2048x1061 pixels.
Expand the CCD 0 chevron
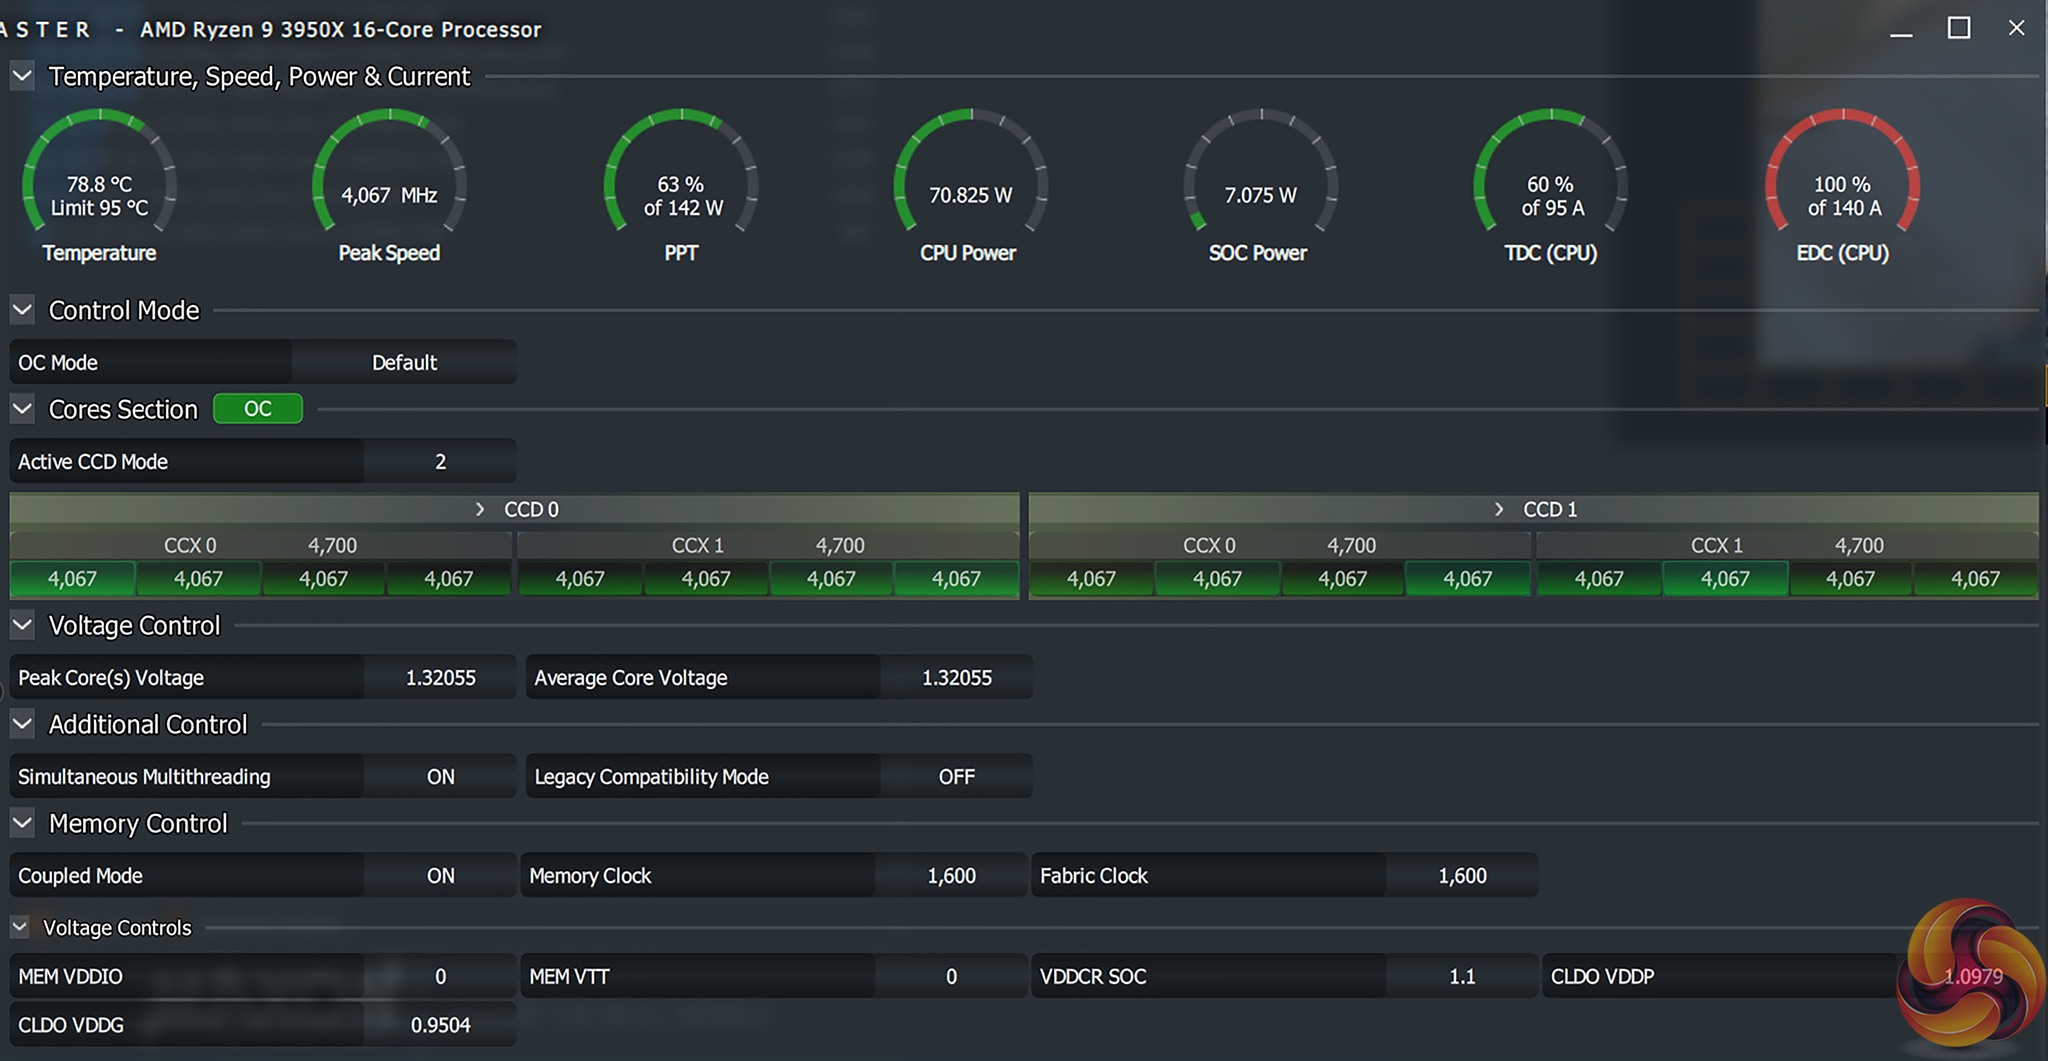click(480, 510)
